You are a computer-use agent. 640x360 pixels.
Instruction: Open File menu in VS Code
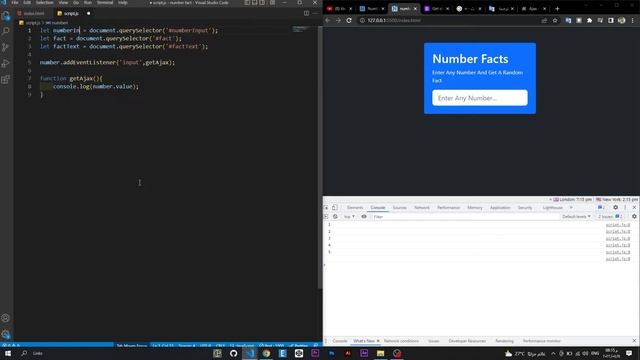pos(15,2)
